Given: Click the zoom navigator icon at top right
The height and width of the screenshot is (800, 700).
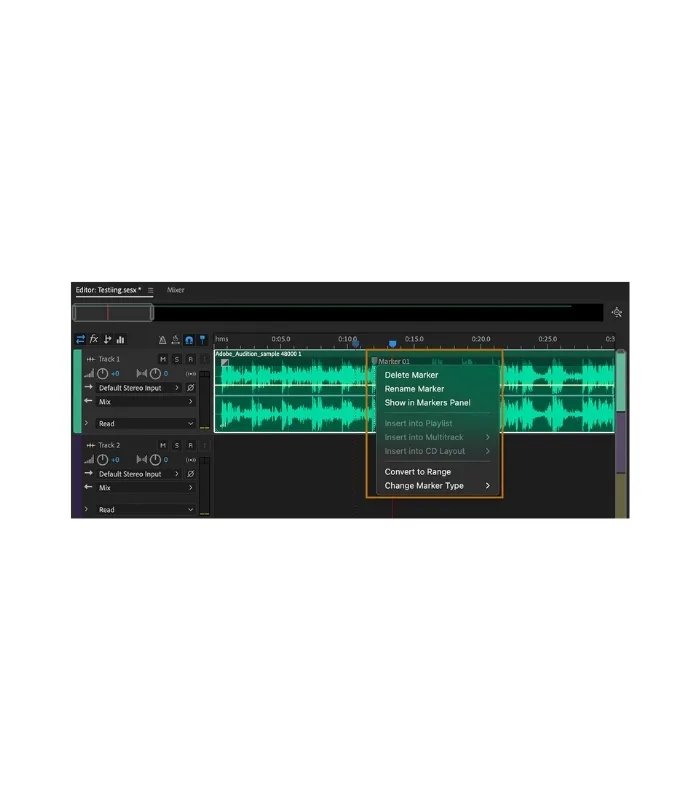Looking at the screenshot, I should [617, 313].
